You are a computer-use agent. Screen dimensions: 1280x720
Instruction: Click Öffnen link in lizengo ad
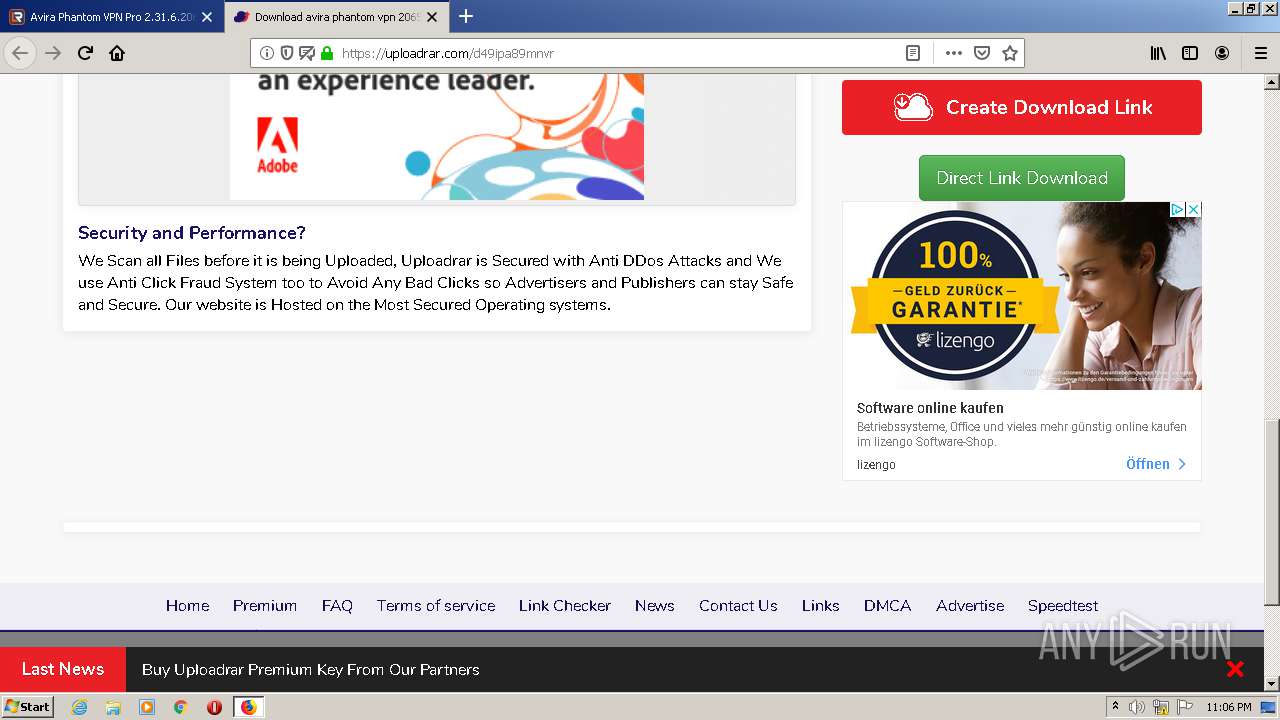1156,464
